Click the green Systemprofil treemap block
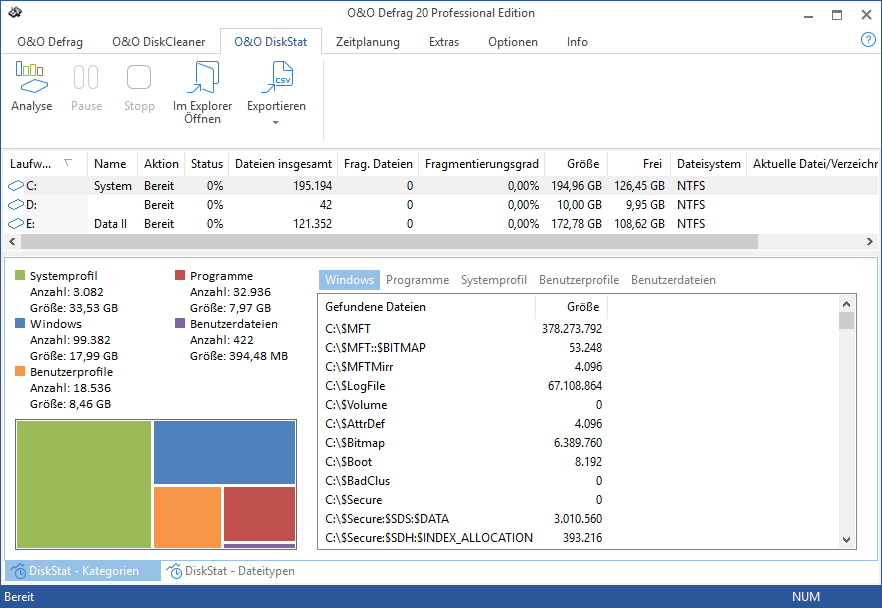This screenshot has height=608, width=882. 84,484
